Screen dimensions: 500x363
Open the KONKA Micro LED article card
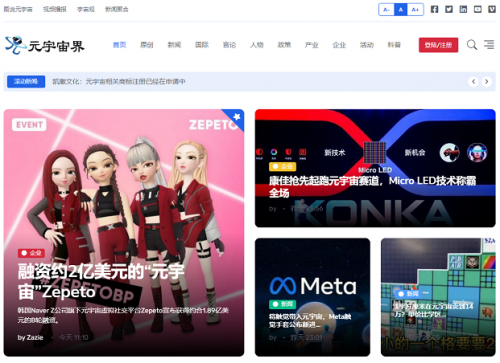[x=375, y=168]
